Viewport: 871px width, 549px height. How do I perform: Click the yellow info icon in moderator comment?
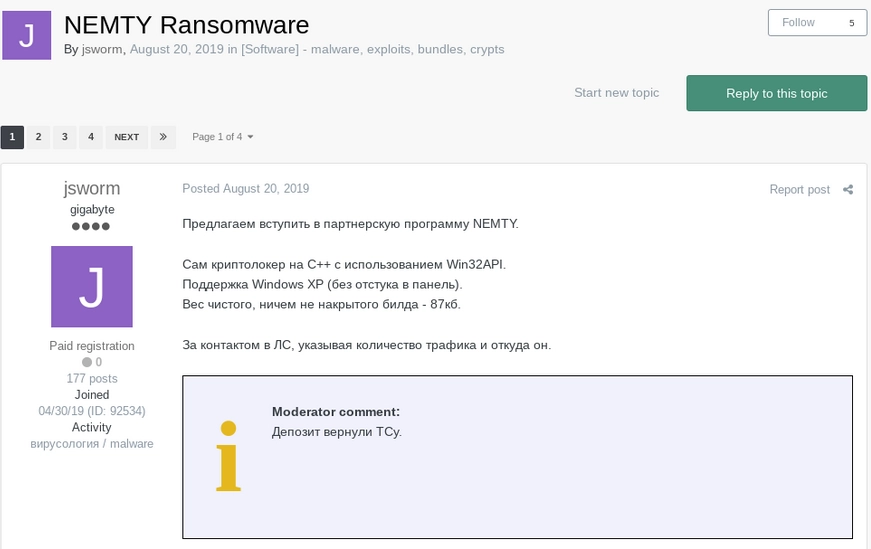[229, 457]
